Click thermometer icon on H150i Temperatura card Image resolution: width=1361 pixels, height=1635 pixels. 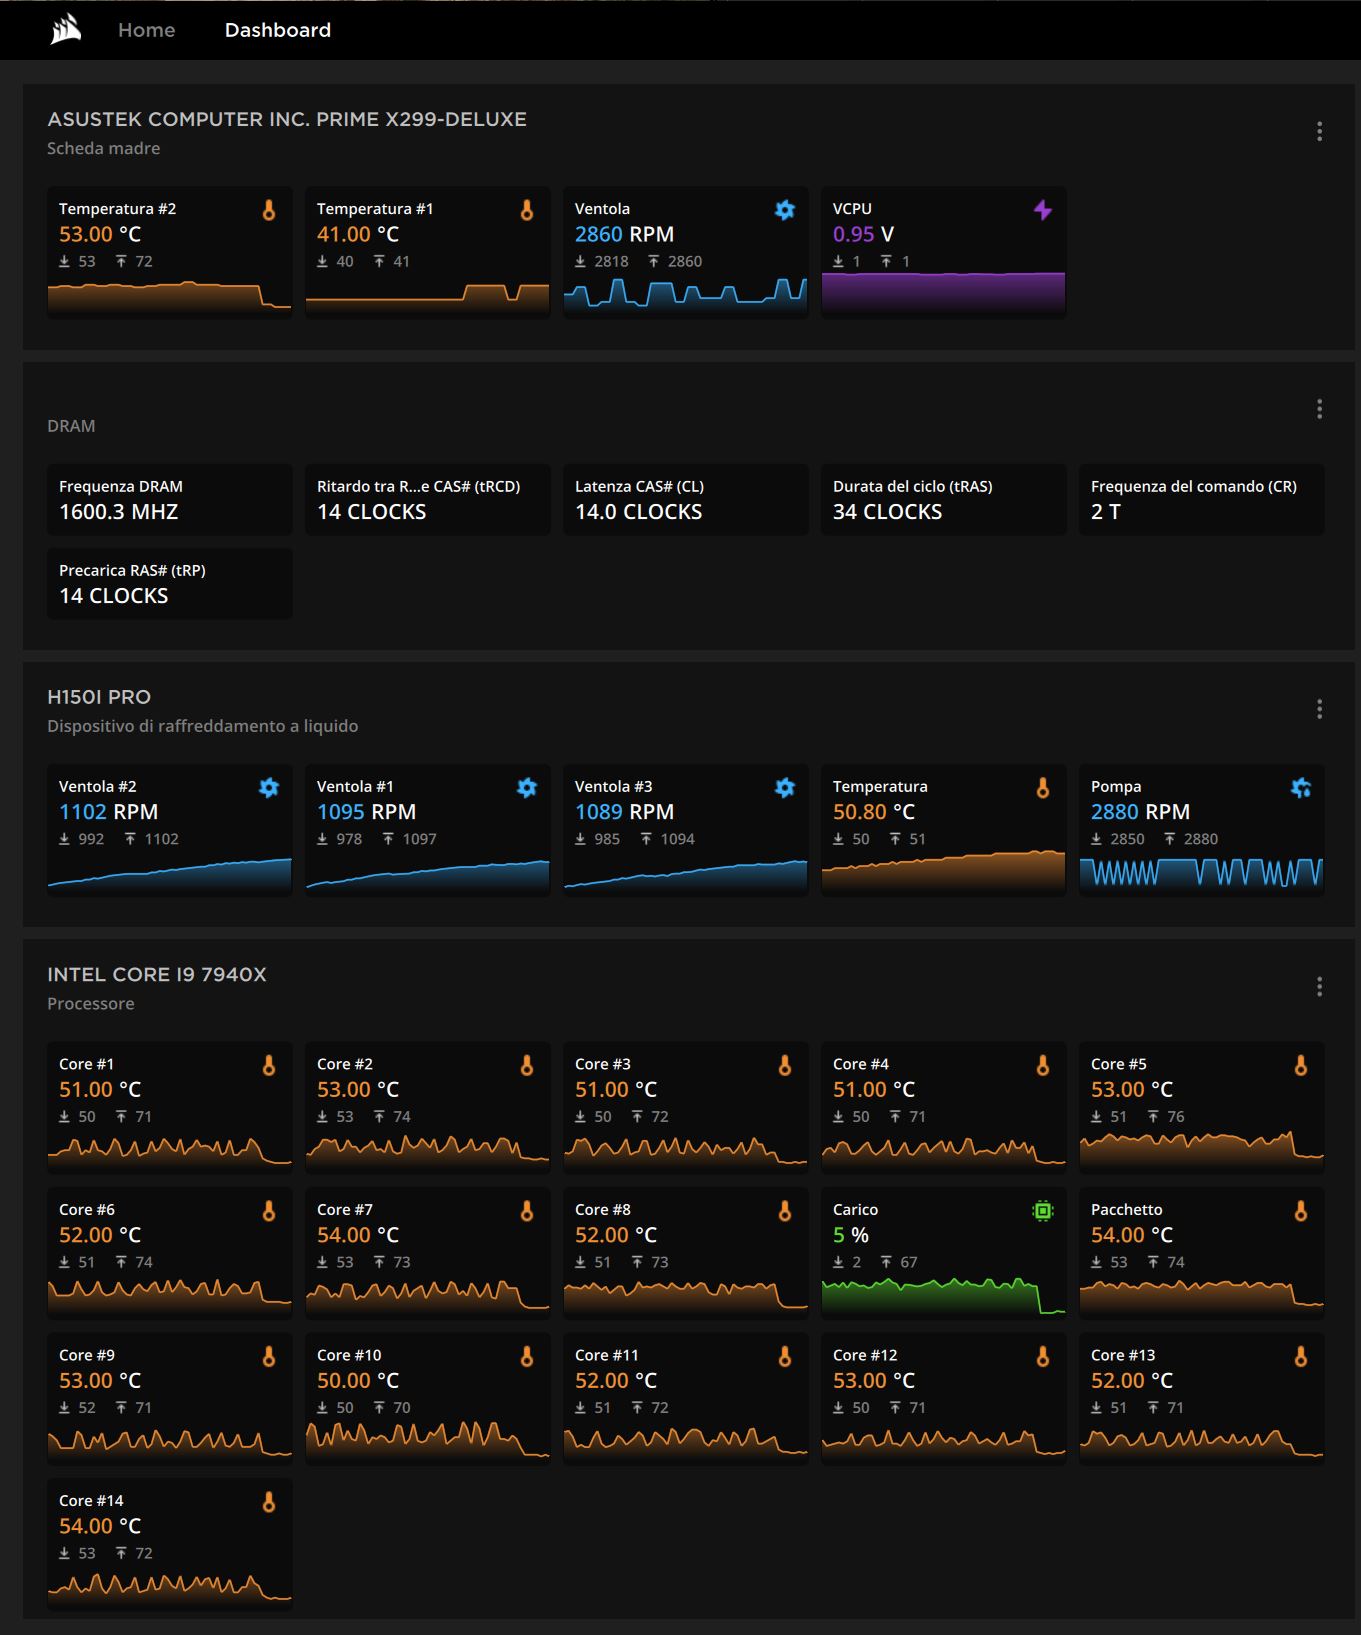pos(1042,788)
